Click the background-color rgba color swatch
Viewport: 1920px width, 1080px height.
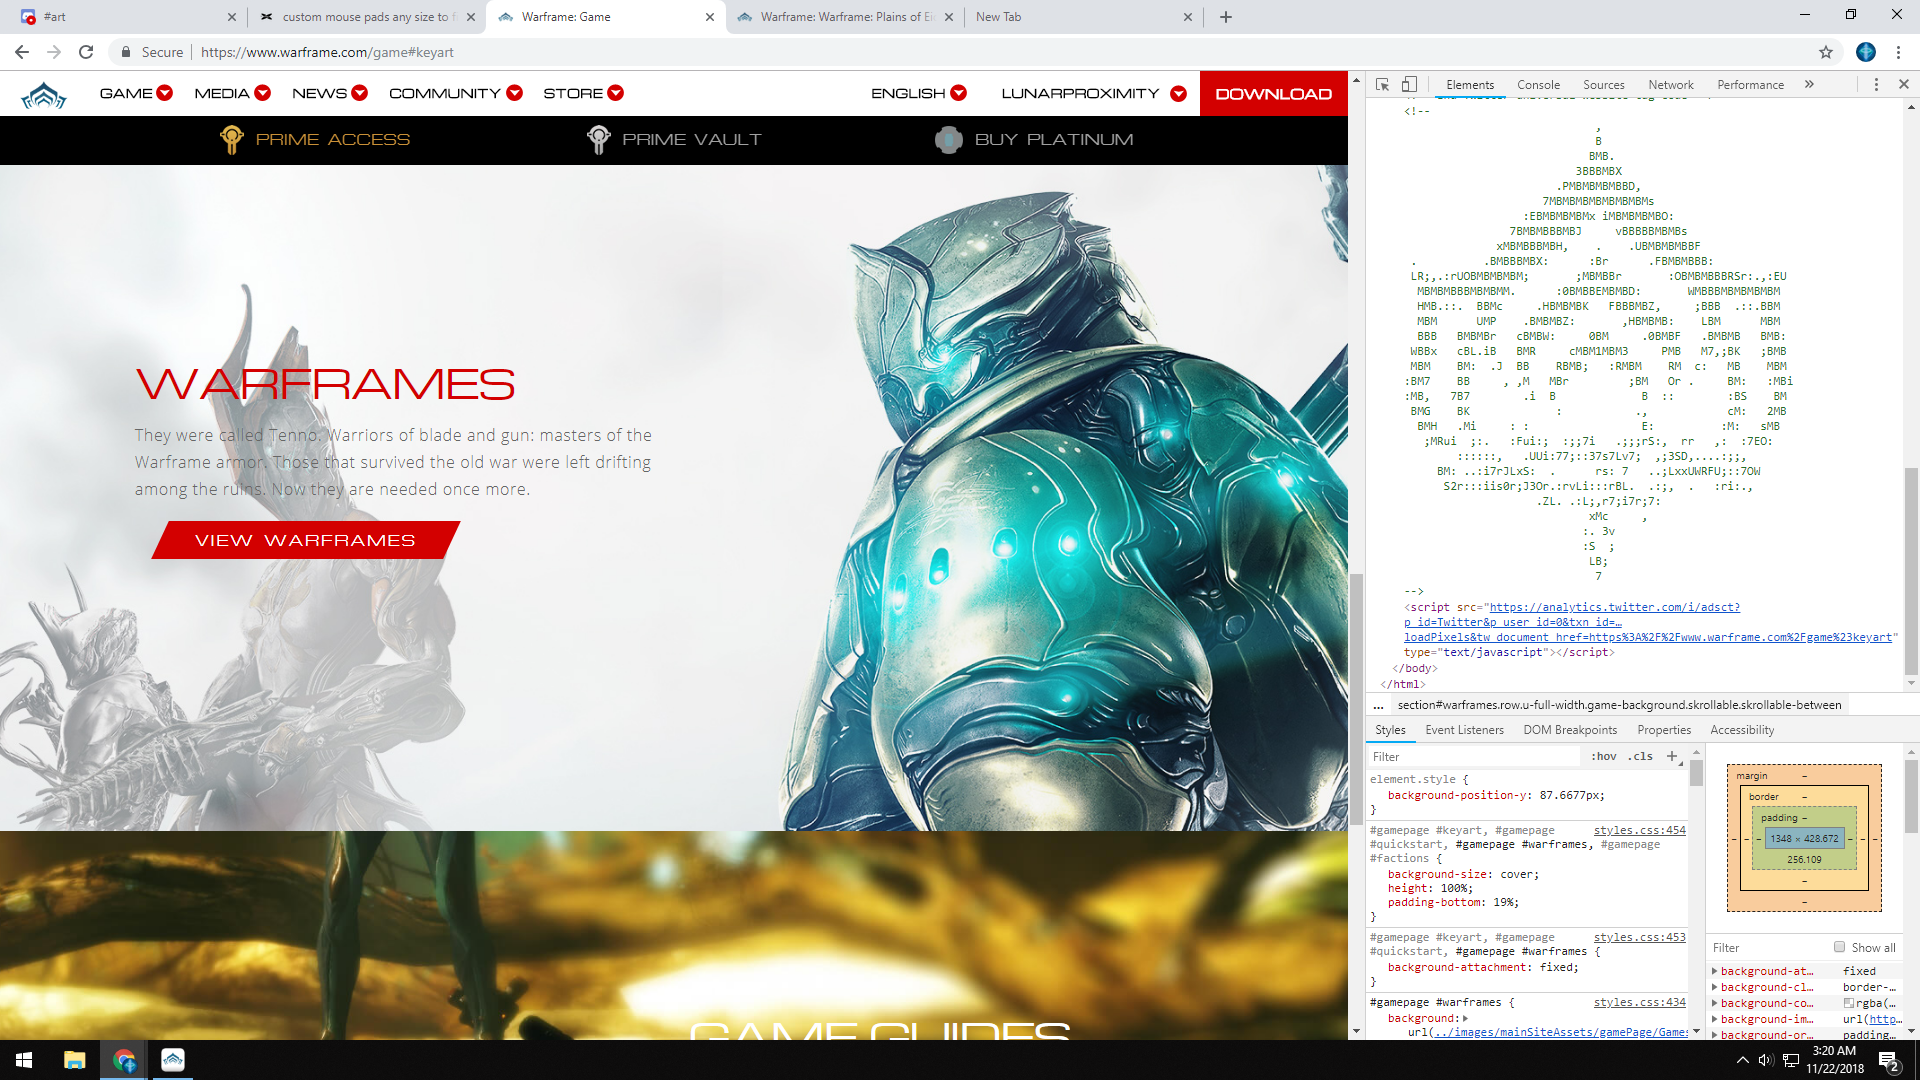1849,1003
